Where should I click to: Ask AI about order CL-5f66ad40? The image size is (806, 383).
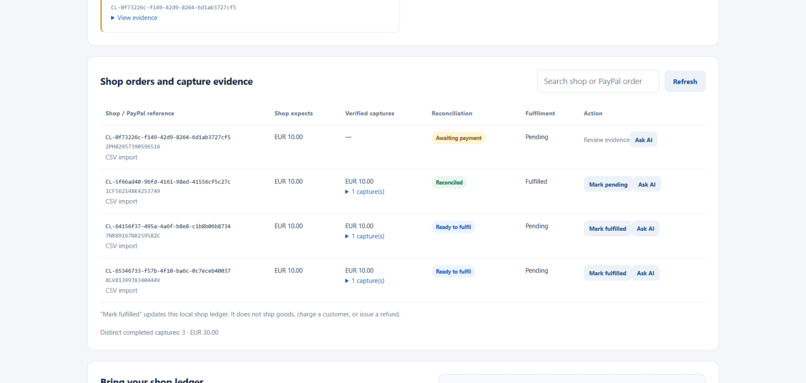click(647, 184)
